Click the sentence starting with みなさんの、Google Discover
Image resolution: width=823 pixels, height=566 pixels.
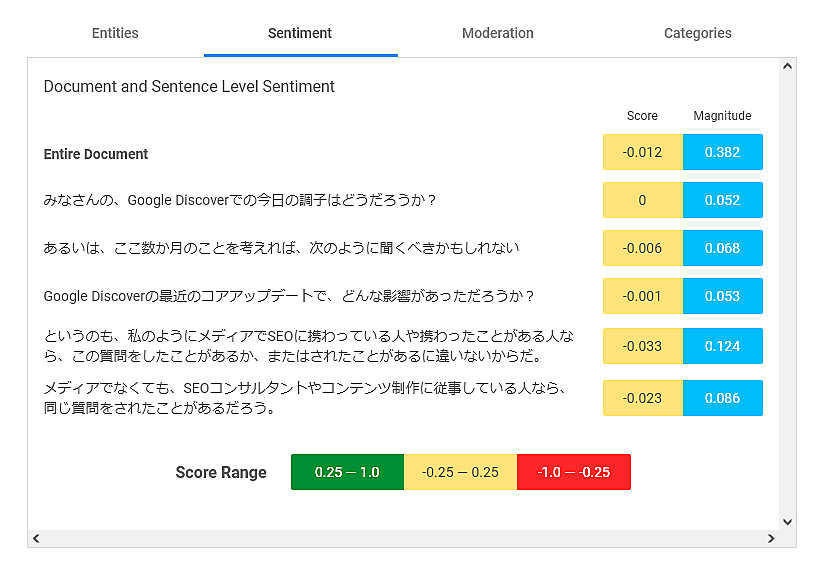[x=240, y=200]
